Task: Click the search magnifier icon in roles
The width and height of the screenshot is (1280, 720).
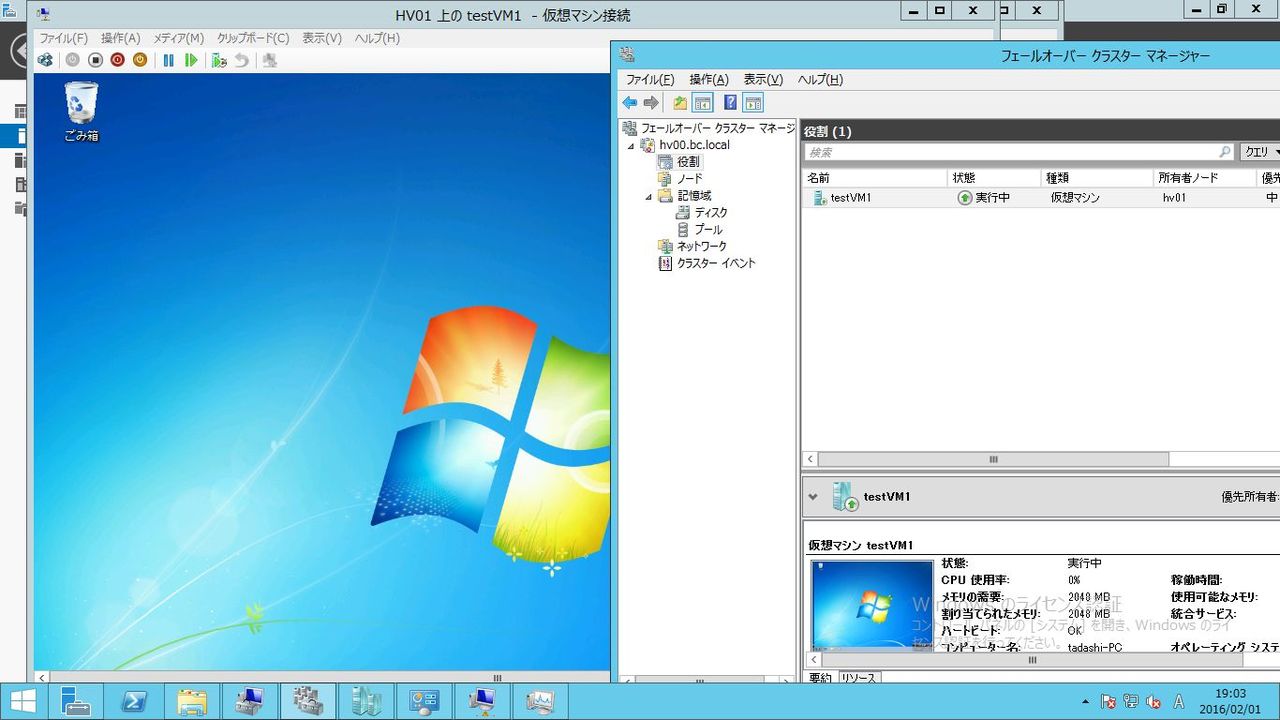Action: [1225, 152]
